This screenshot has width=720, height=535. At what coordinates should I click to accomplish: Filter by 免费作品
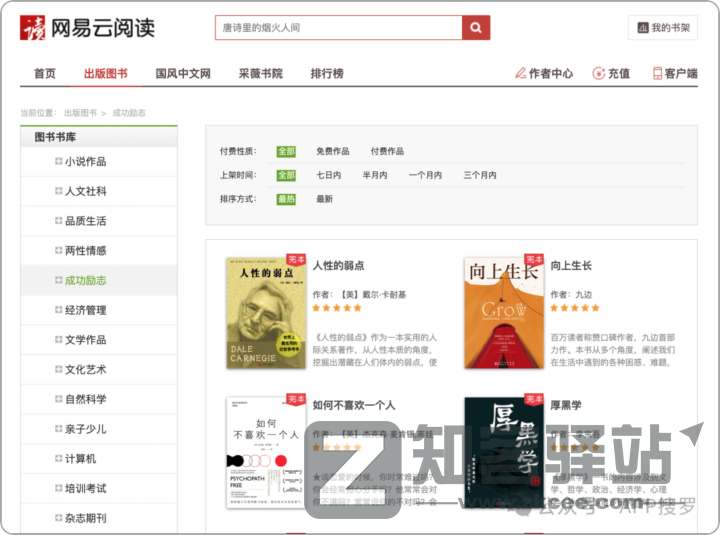click(333, 152)
